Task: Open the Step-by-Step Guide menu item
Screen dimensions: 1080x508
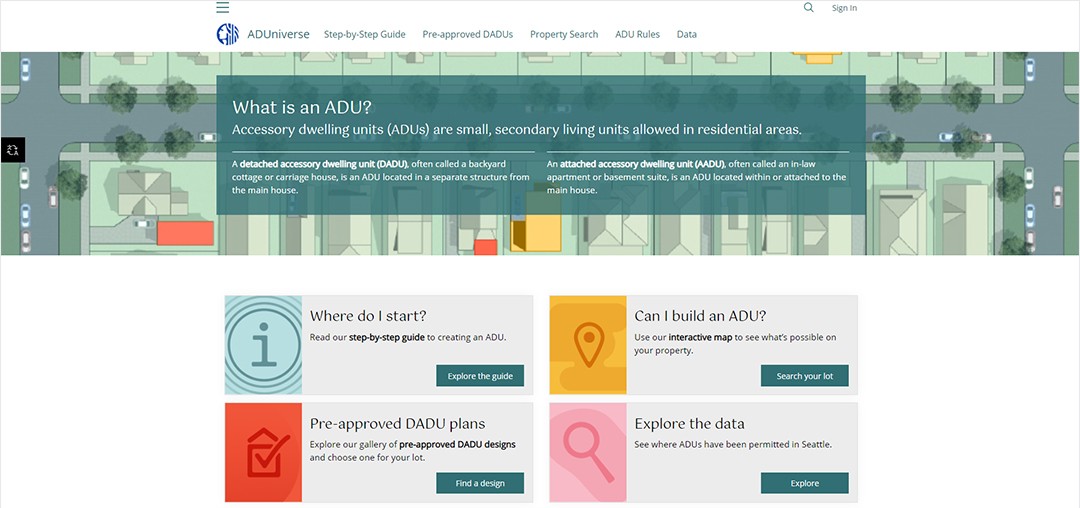Action: tap(364, 34)
